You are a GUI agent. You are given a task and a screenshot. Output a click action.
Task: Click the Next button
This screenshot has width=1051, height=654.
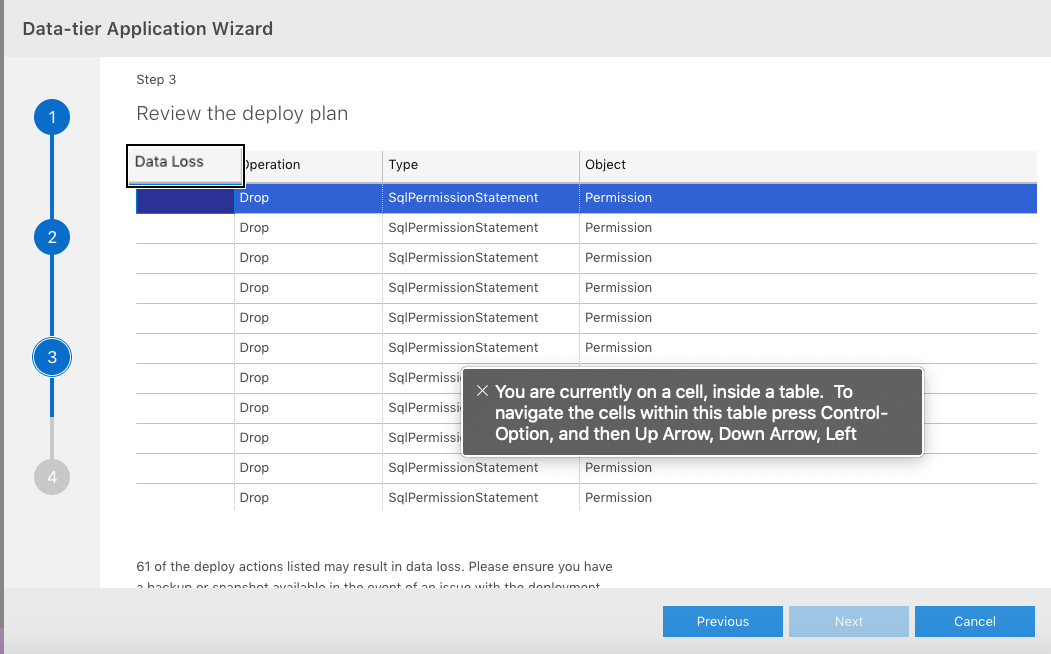pos(849,621)
